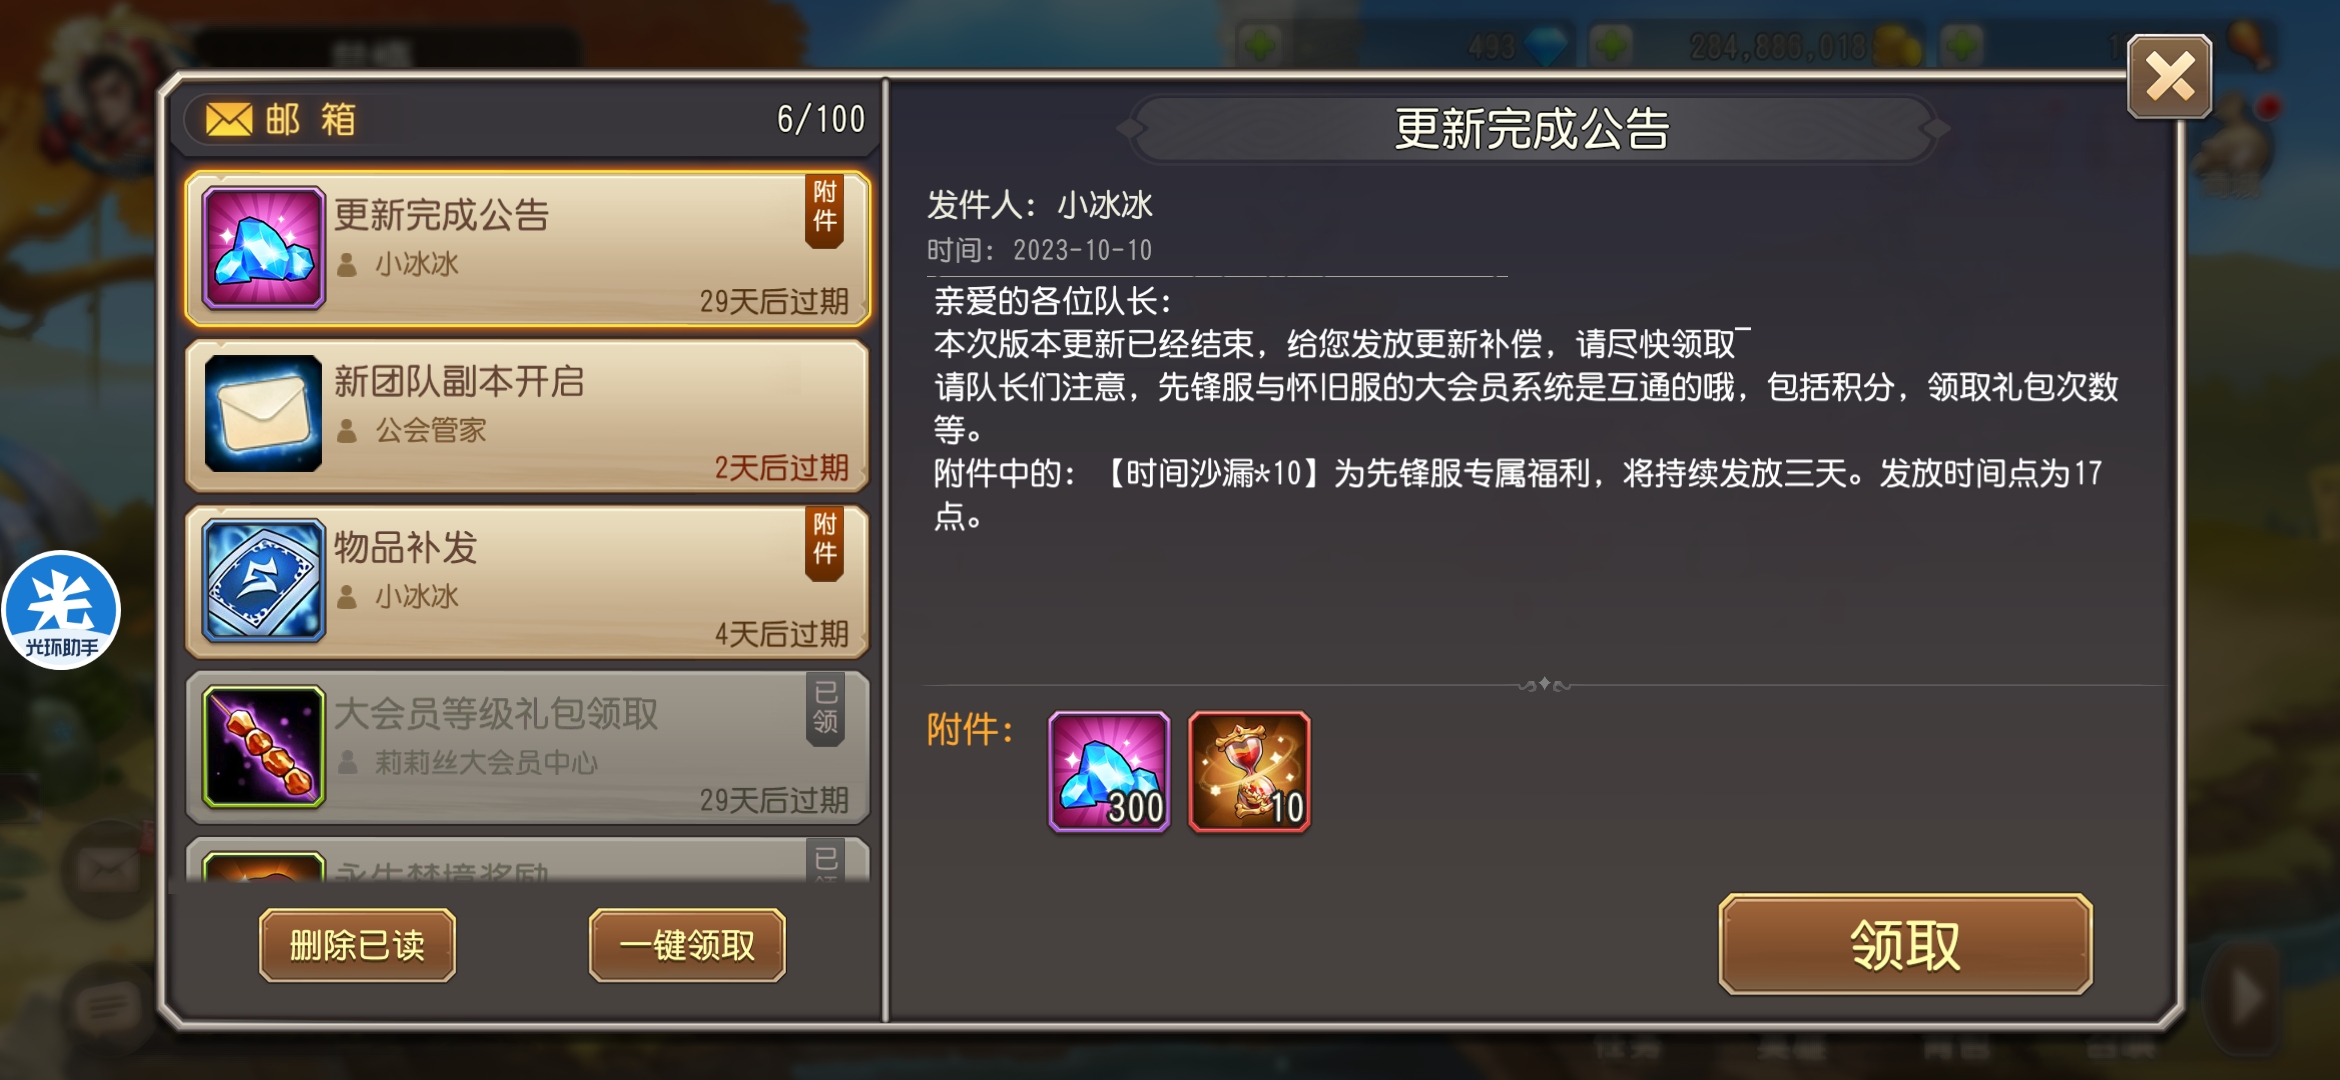Open the 大会员等级礼包领取 mail entry
This screenshot has width=2340, height=1080.
(x=527, y=747)
